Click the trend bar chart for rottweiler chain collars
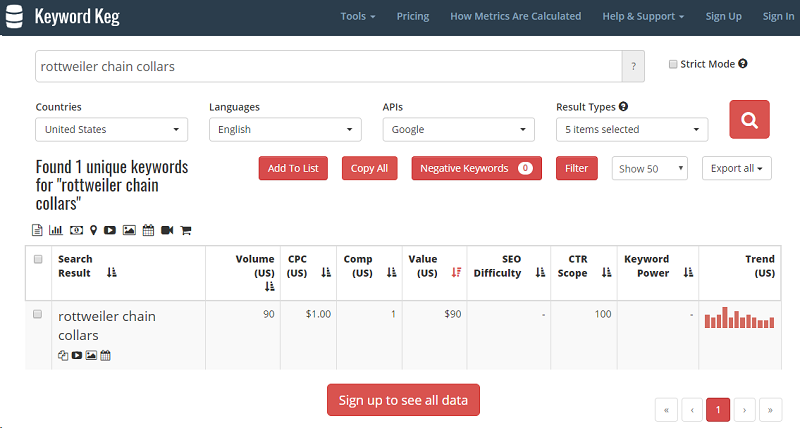The width and height of the screenshot is (800, 428). click(x=739, y=317)
